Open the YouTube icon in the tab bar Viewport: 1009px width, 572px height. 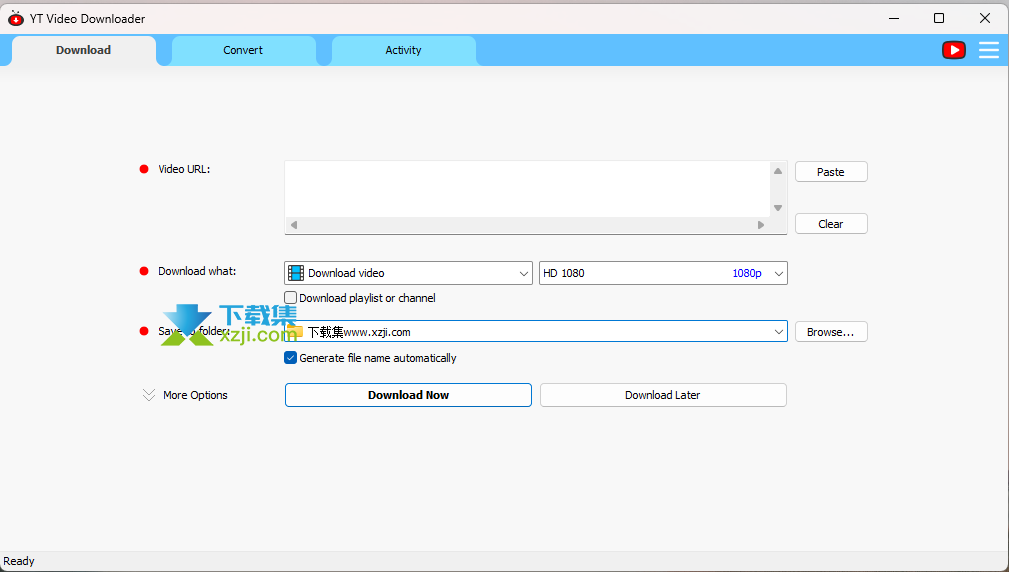click(x=954, y=50)
